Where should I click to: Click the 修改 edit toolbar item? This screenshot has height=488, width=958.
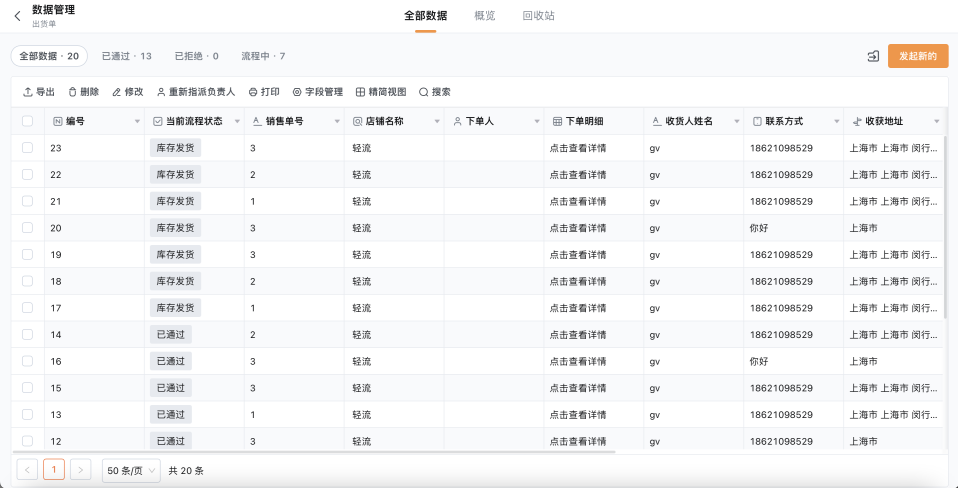(x=128, y=92)
